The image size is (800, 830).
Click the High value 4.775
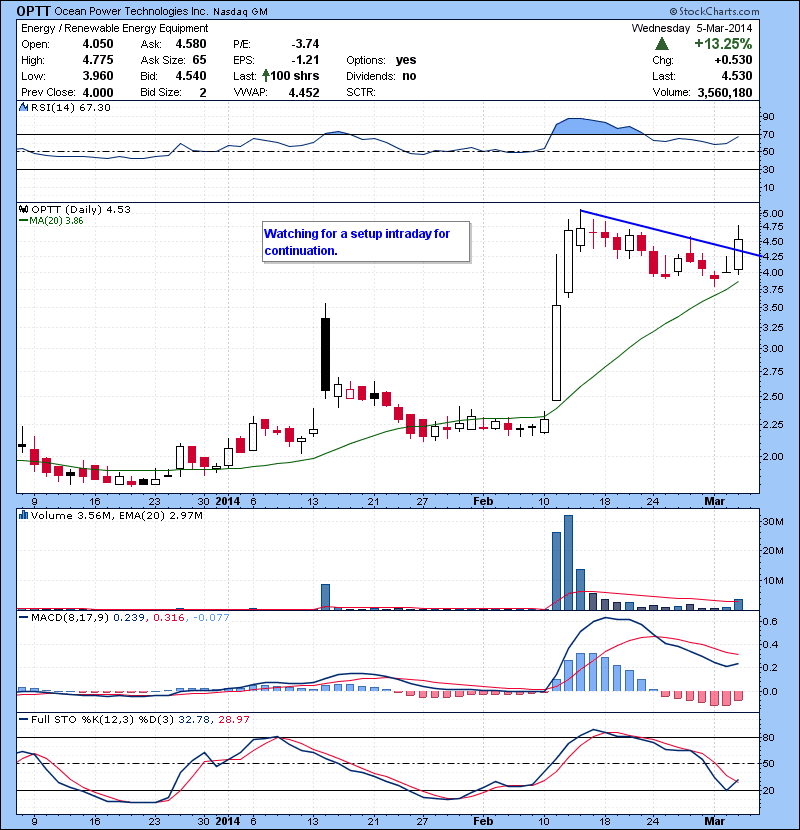[97, 60]
